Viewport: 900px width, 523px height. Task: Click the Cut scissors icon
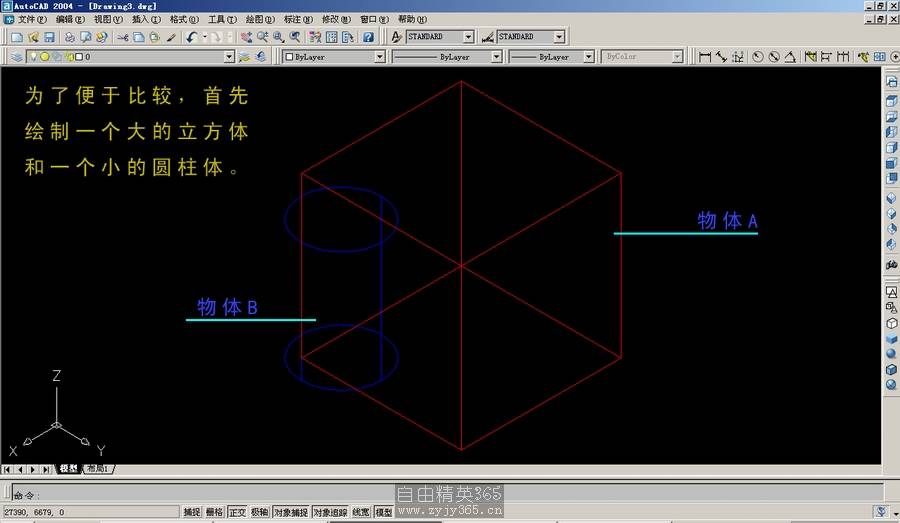coord(123,37)
